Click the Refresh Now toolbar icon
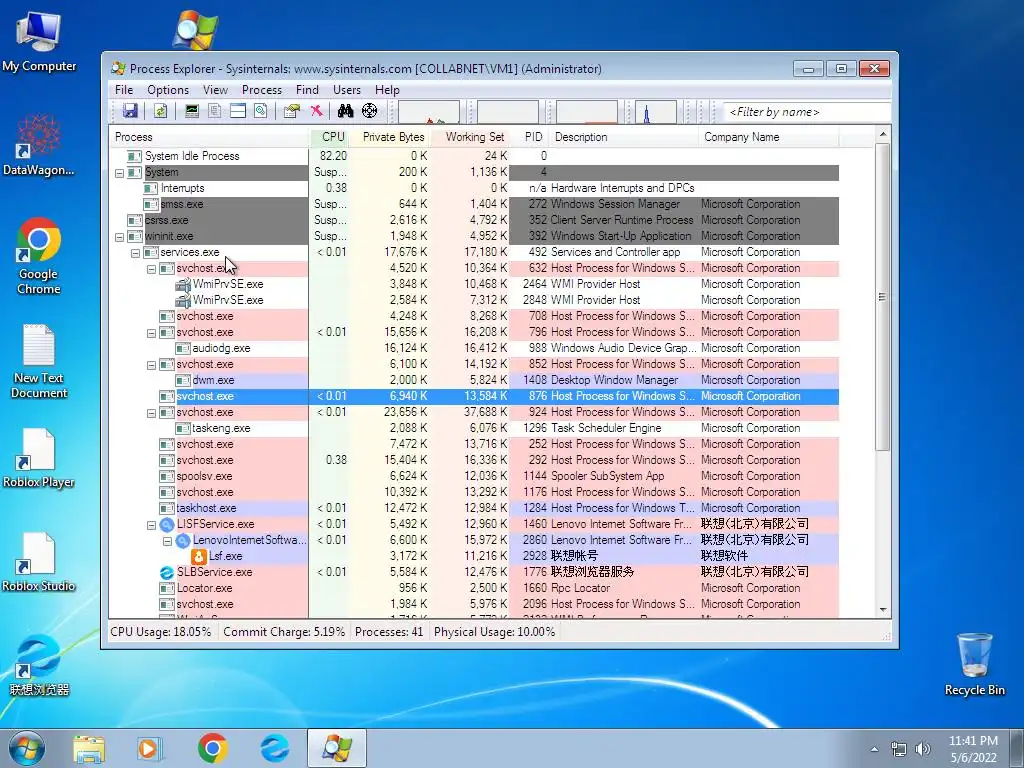Screen dimensions: 1024x768 (160, 111)
